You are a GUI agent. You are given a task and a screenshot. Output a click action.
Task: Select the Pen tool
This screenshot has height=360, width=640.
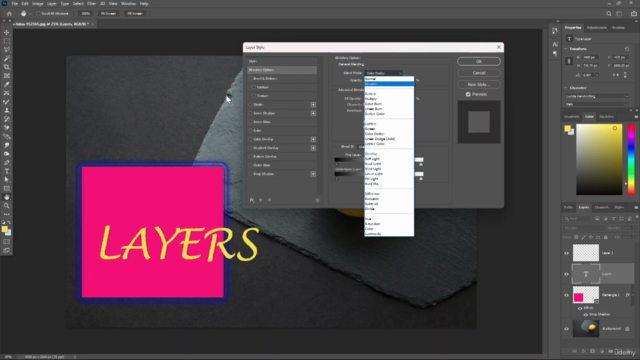click(7, 162)
